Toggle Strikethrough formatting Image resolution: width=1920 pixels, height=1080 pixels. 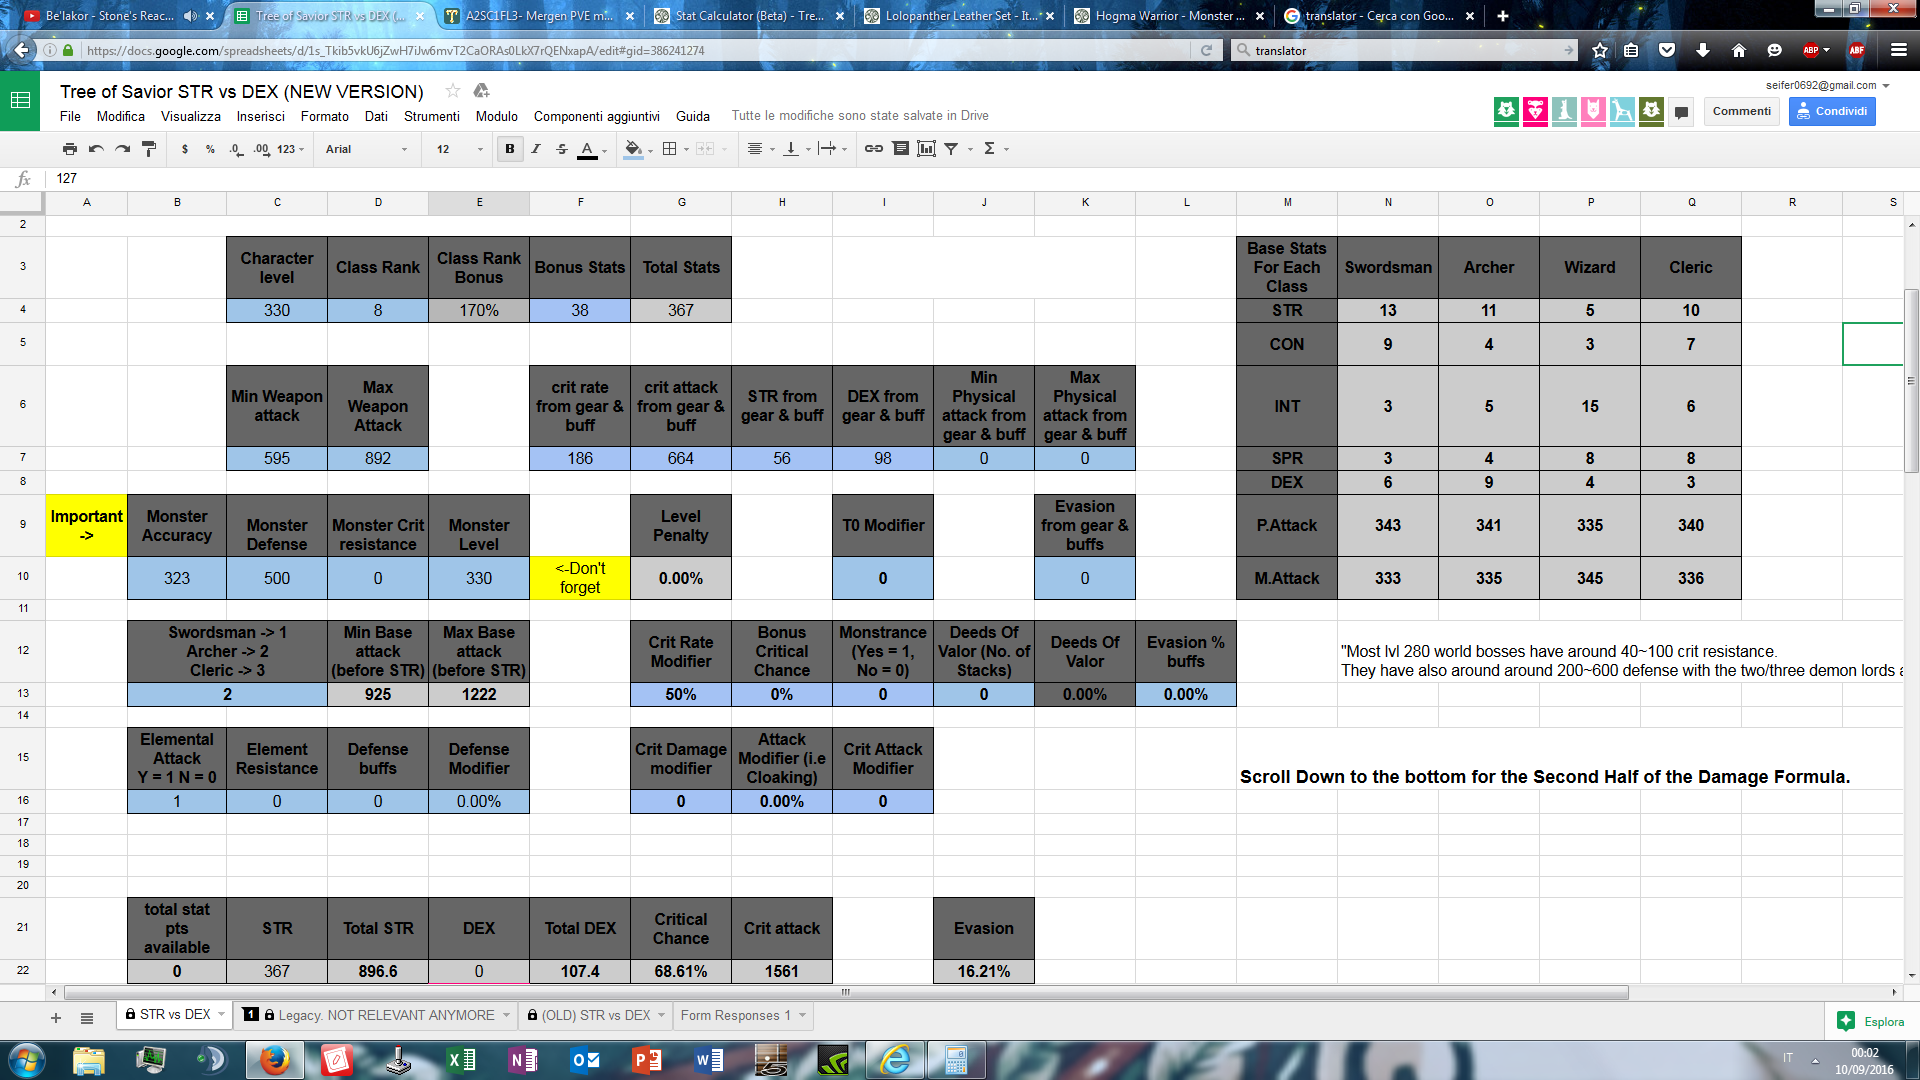tap(562, 149)
